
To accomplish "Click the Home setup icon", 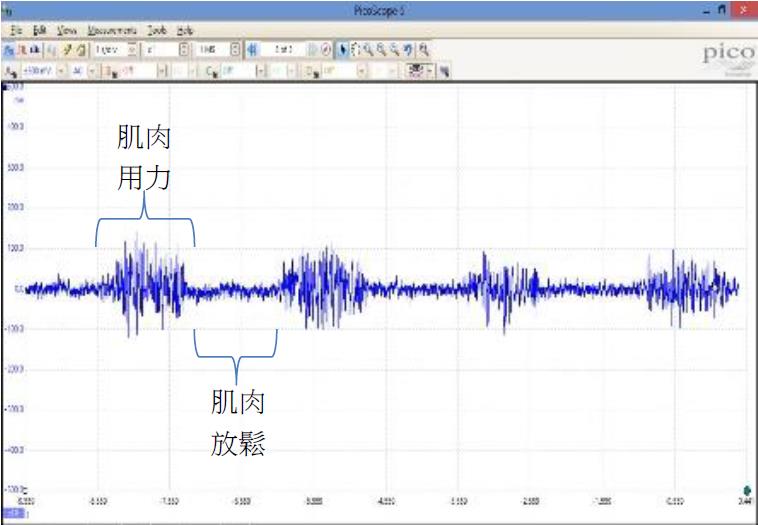I will [x=82, y=50].
